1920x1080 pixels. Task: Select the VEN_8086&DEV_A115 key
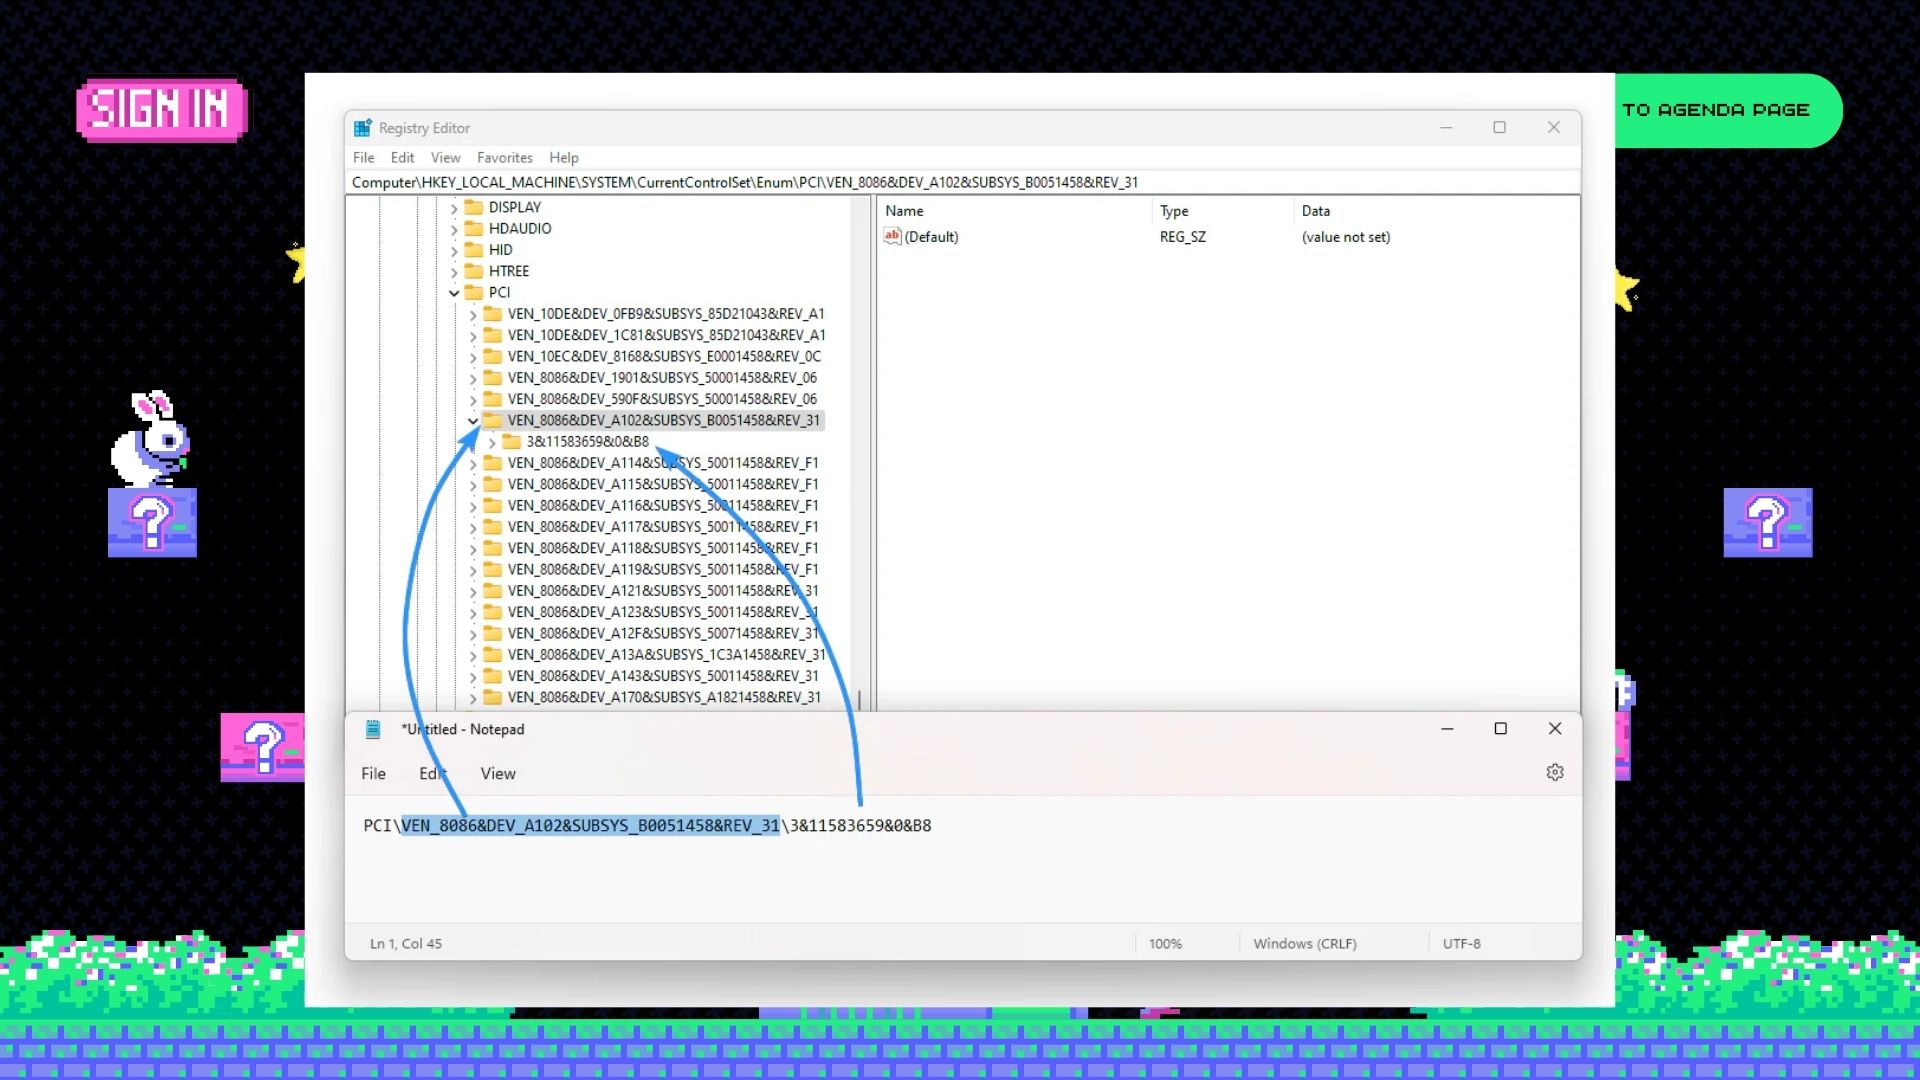(662, 484)
